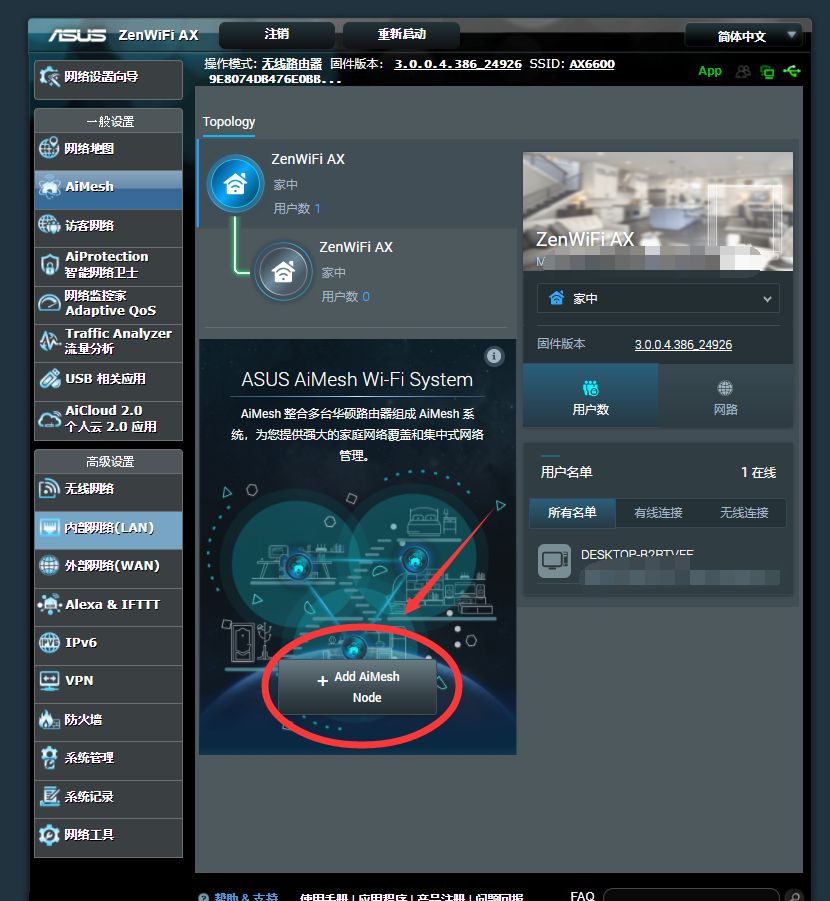
Task: Select the AiMesh sidebar icon
Action: pos(49,186)
